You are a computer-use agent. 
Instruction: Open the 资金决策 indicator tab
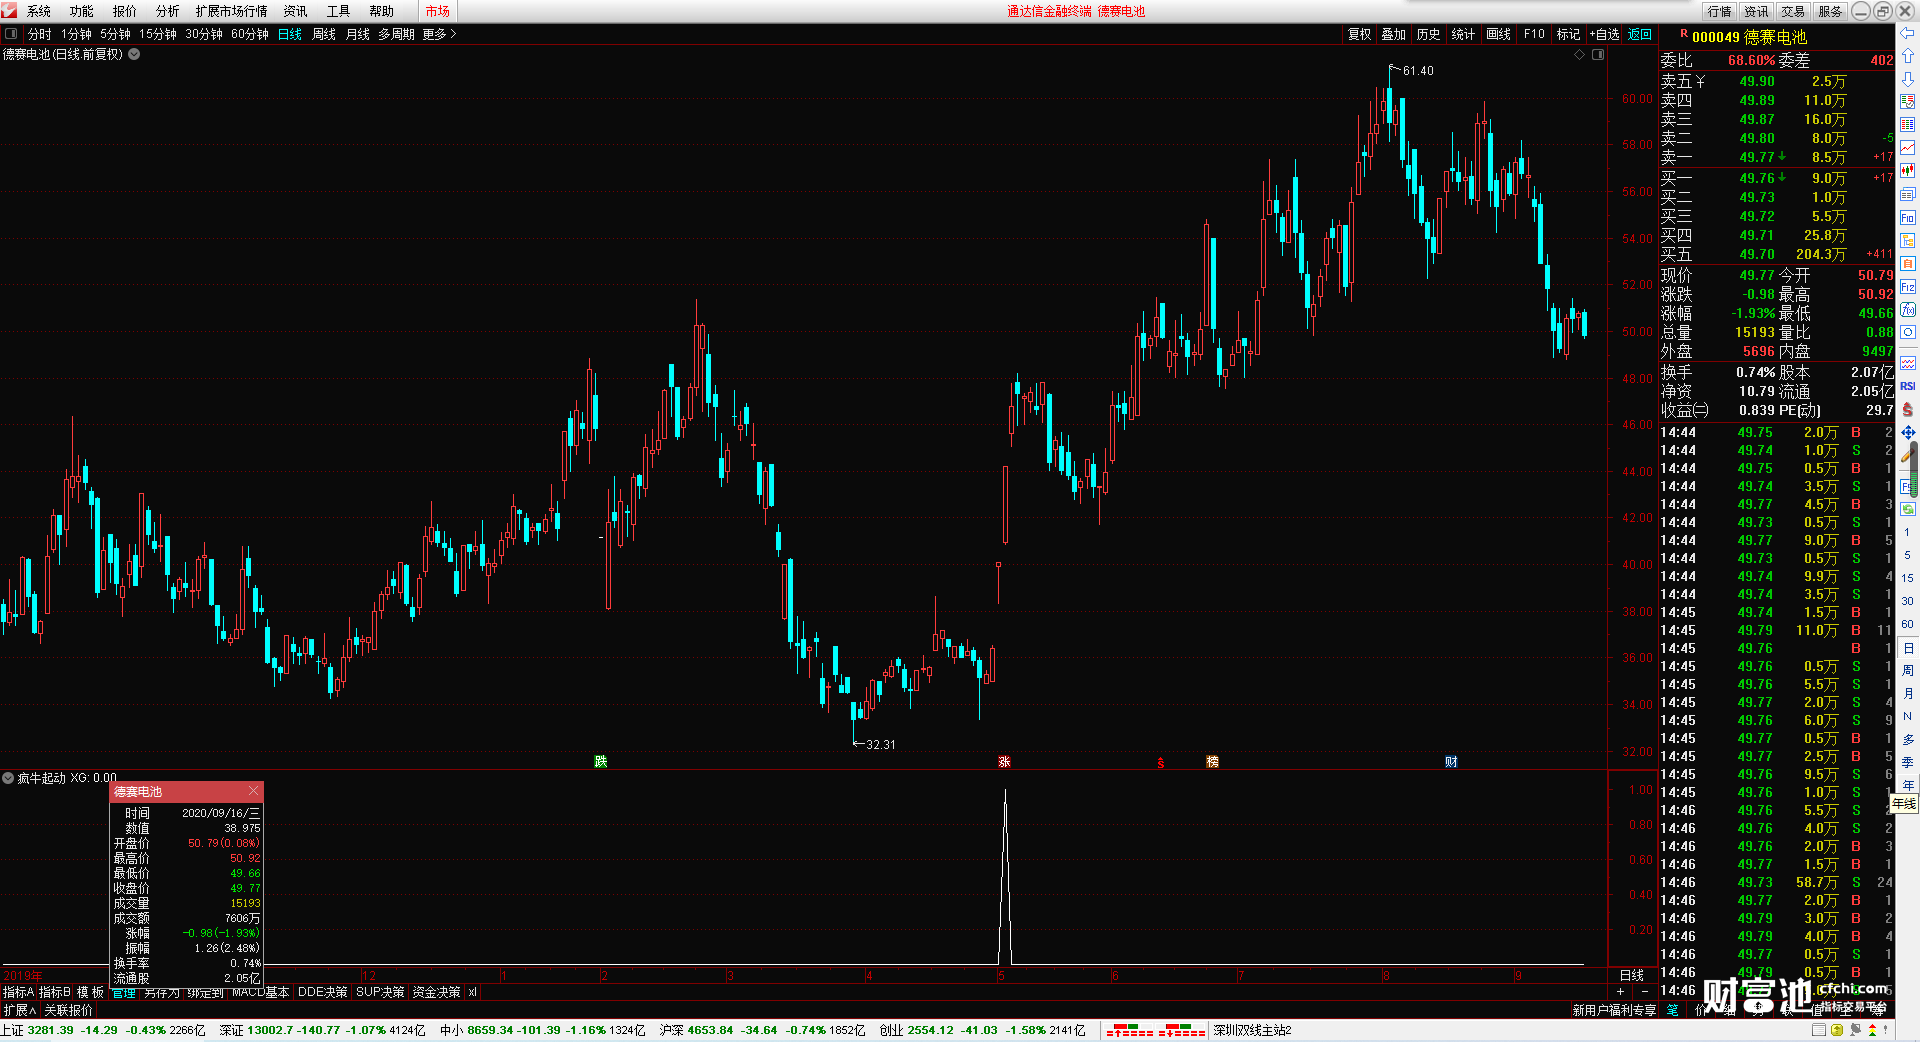(436, 992)
